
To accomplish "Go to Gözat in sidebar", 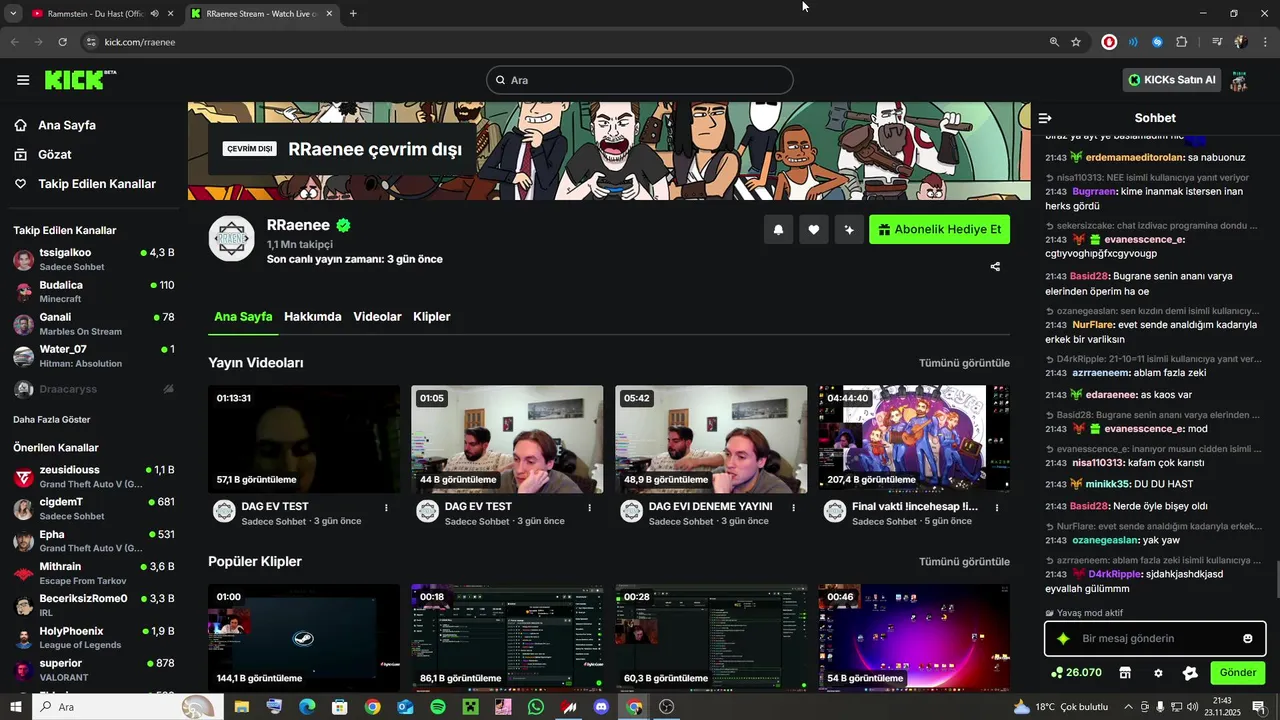I will (x=55, y=155).
